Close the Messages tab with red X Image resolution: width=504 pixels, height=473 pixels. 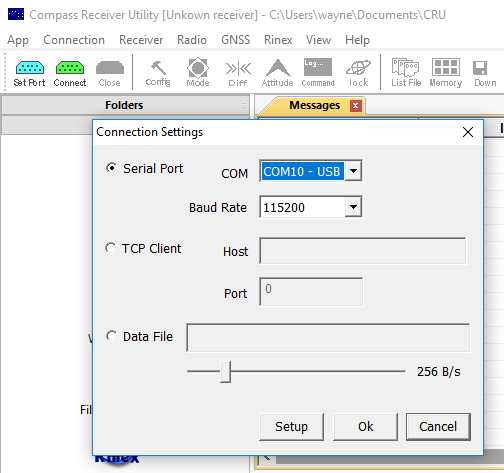tap(356, 106)
